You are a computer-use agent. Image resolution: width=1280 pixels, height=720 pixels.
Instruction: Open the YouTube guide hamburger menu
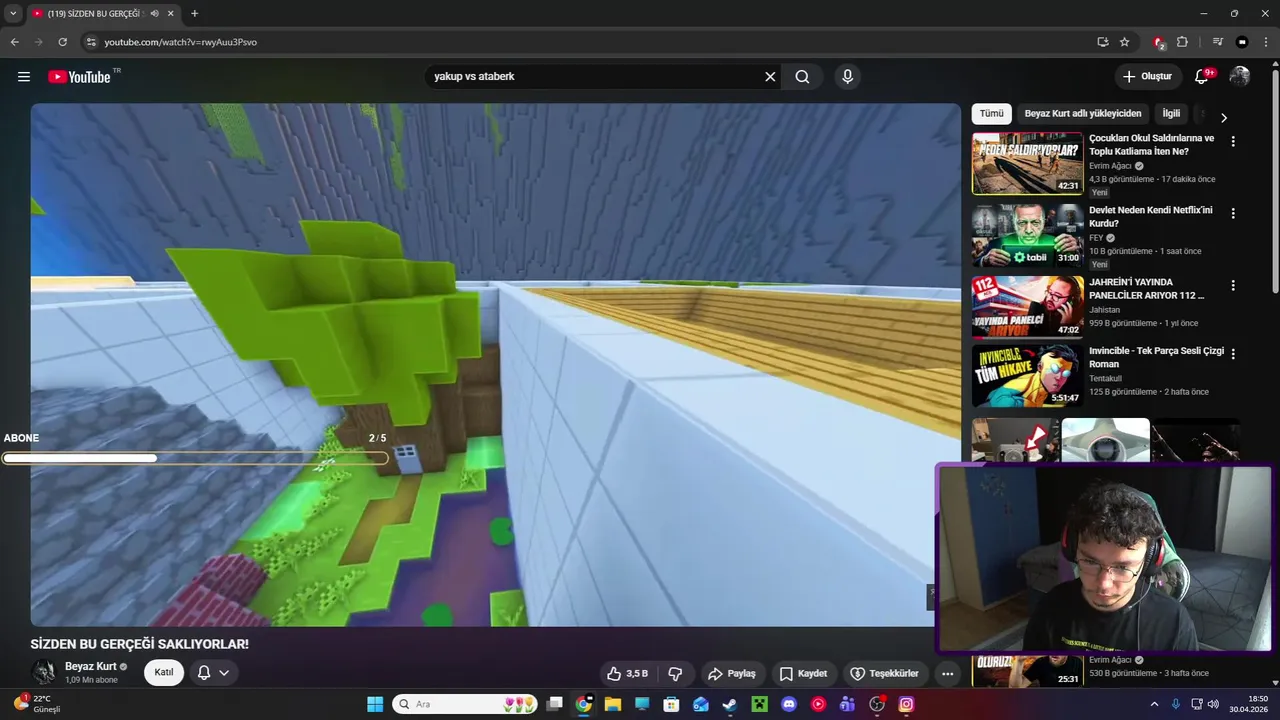tap(24, 77)
